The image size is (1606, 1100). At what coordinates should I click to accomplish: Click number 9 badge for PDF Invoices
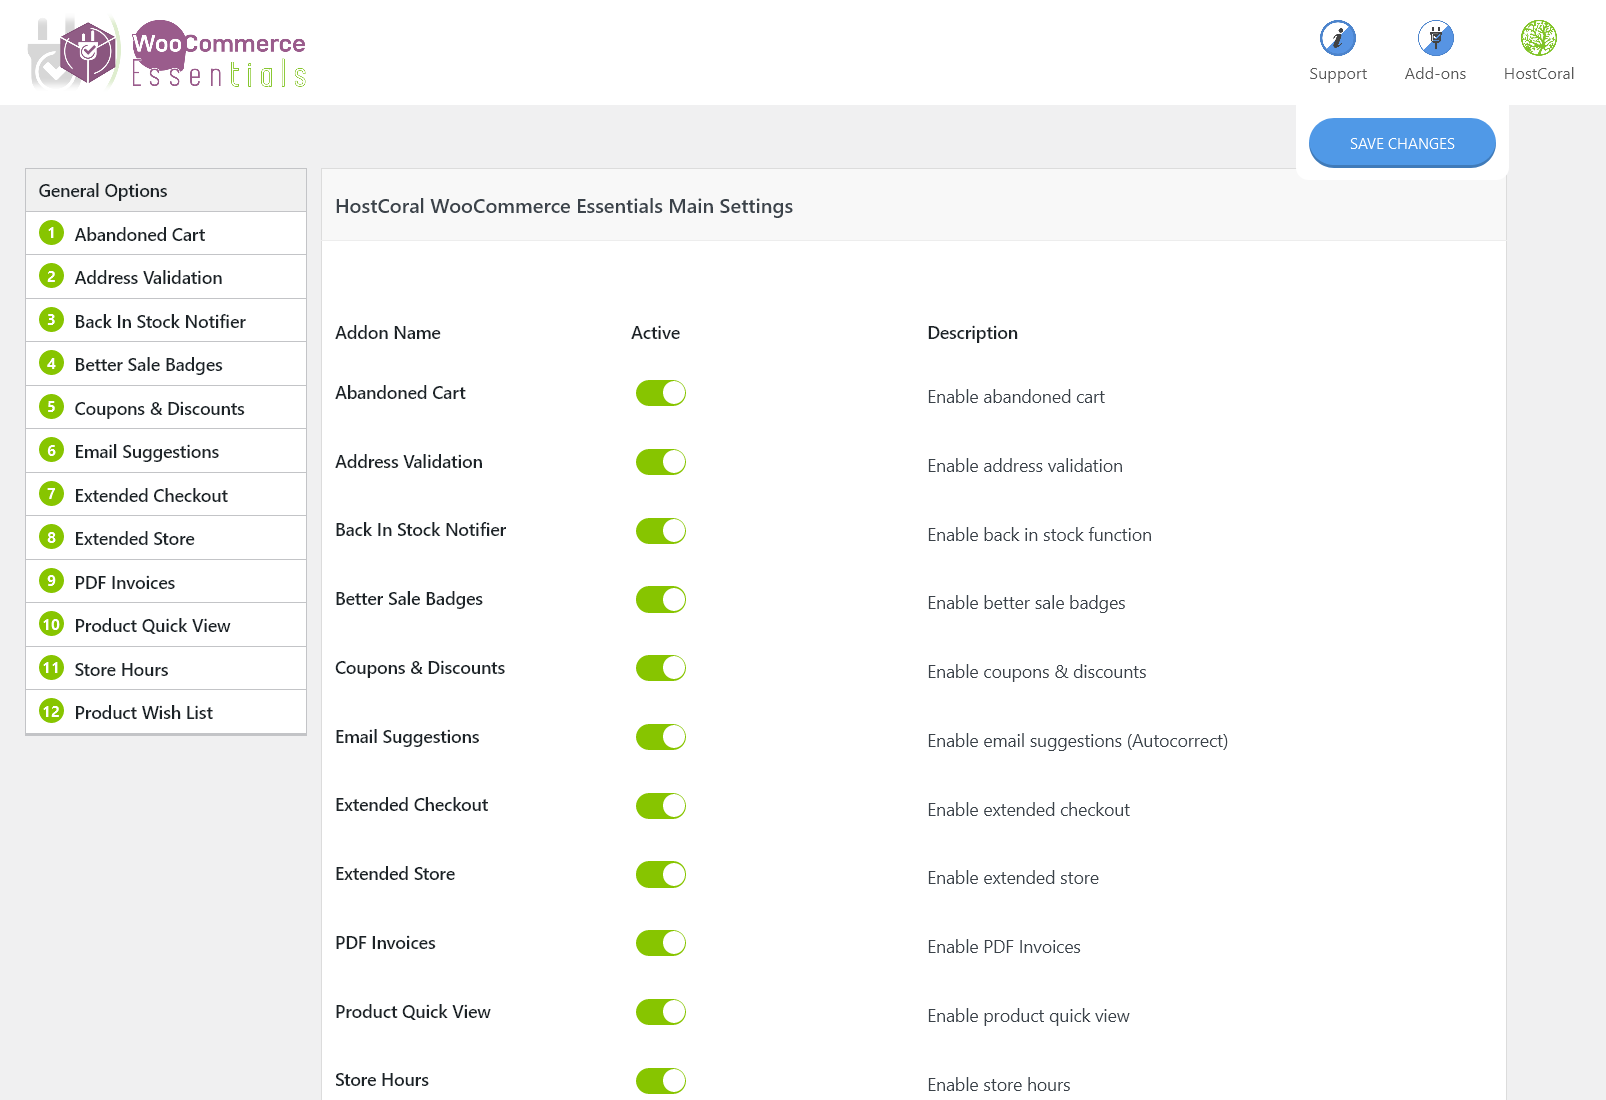point(51,581)
